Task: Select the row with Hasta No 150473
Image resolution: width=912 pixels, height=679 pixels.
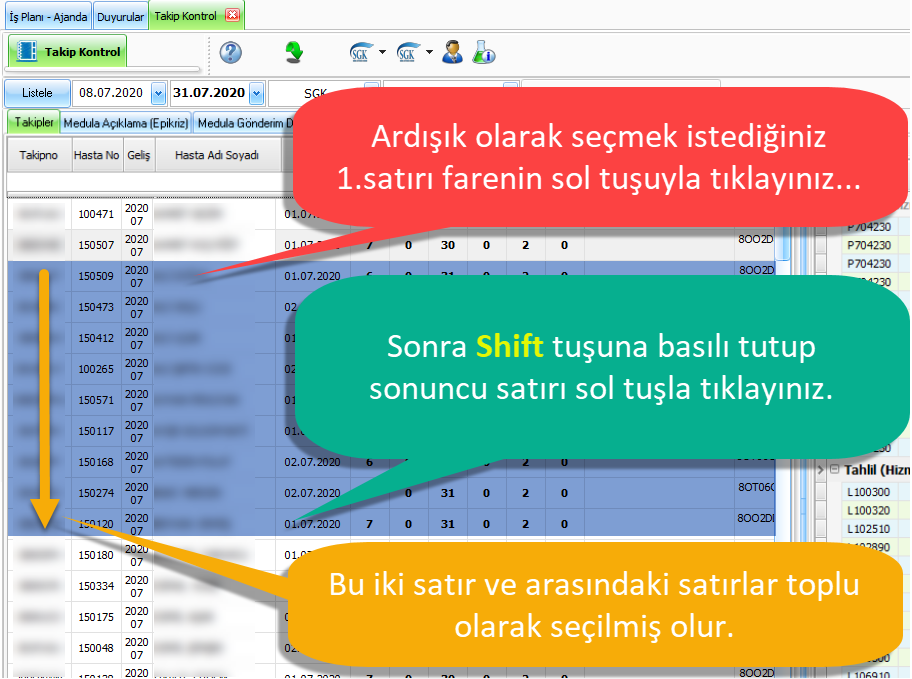Action: (391, 307)
